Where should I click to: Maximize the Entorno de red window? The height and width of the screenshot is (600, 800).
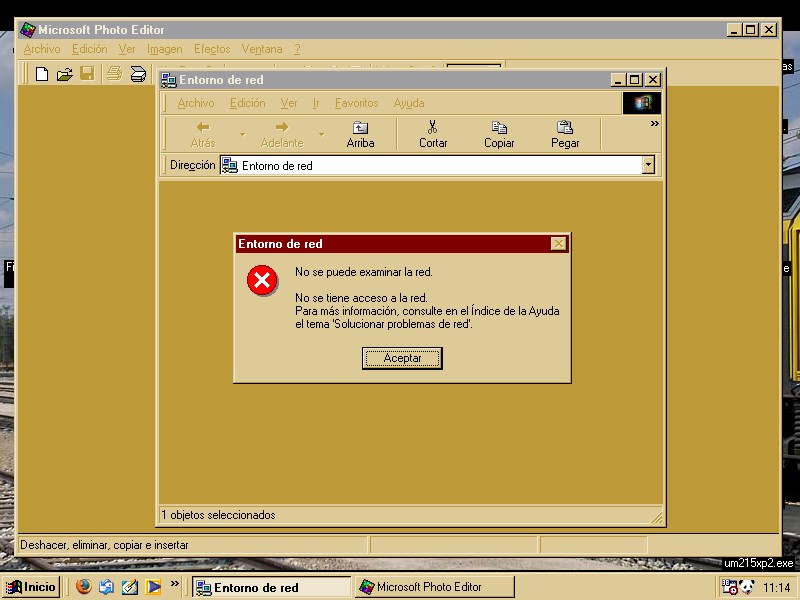tap(634, 80)
